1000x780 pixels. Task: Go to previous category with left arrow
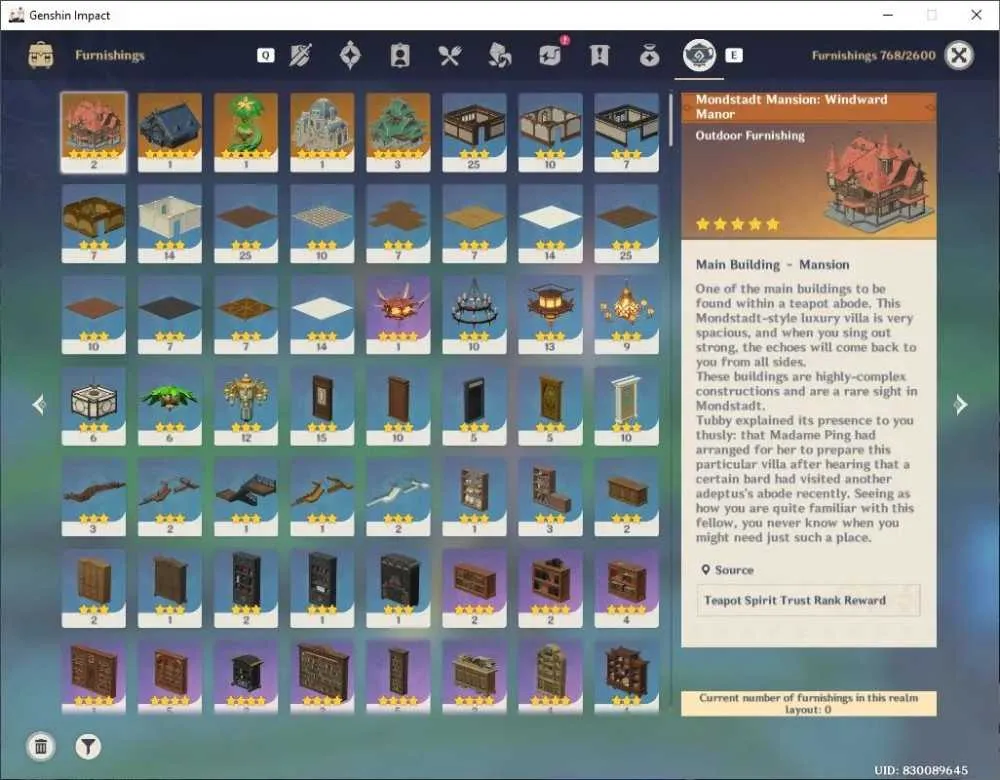tap(39, 404)
